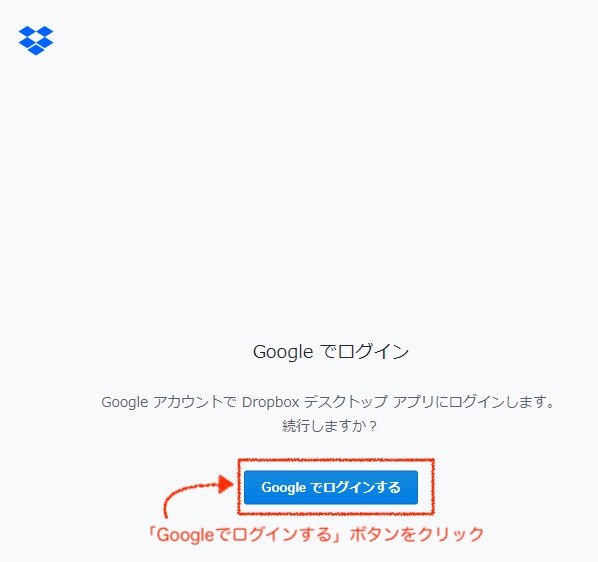Click the 続行しますか？ confirmation text
This screenshot has width=598, height=562.
(x=330, y=426)
